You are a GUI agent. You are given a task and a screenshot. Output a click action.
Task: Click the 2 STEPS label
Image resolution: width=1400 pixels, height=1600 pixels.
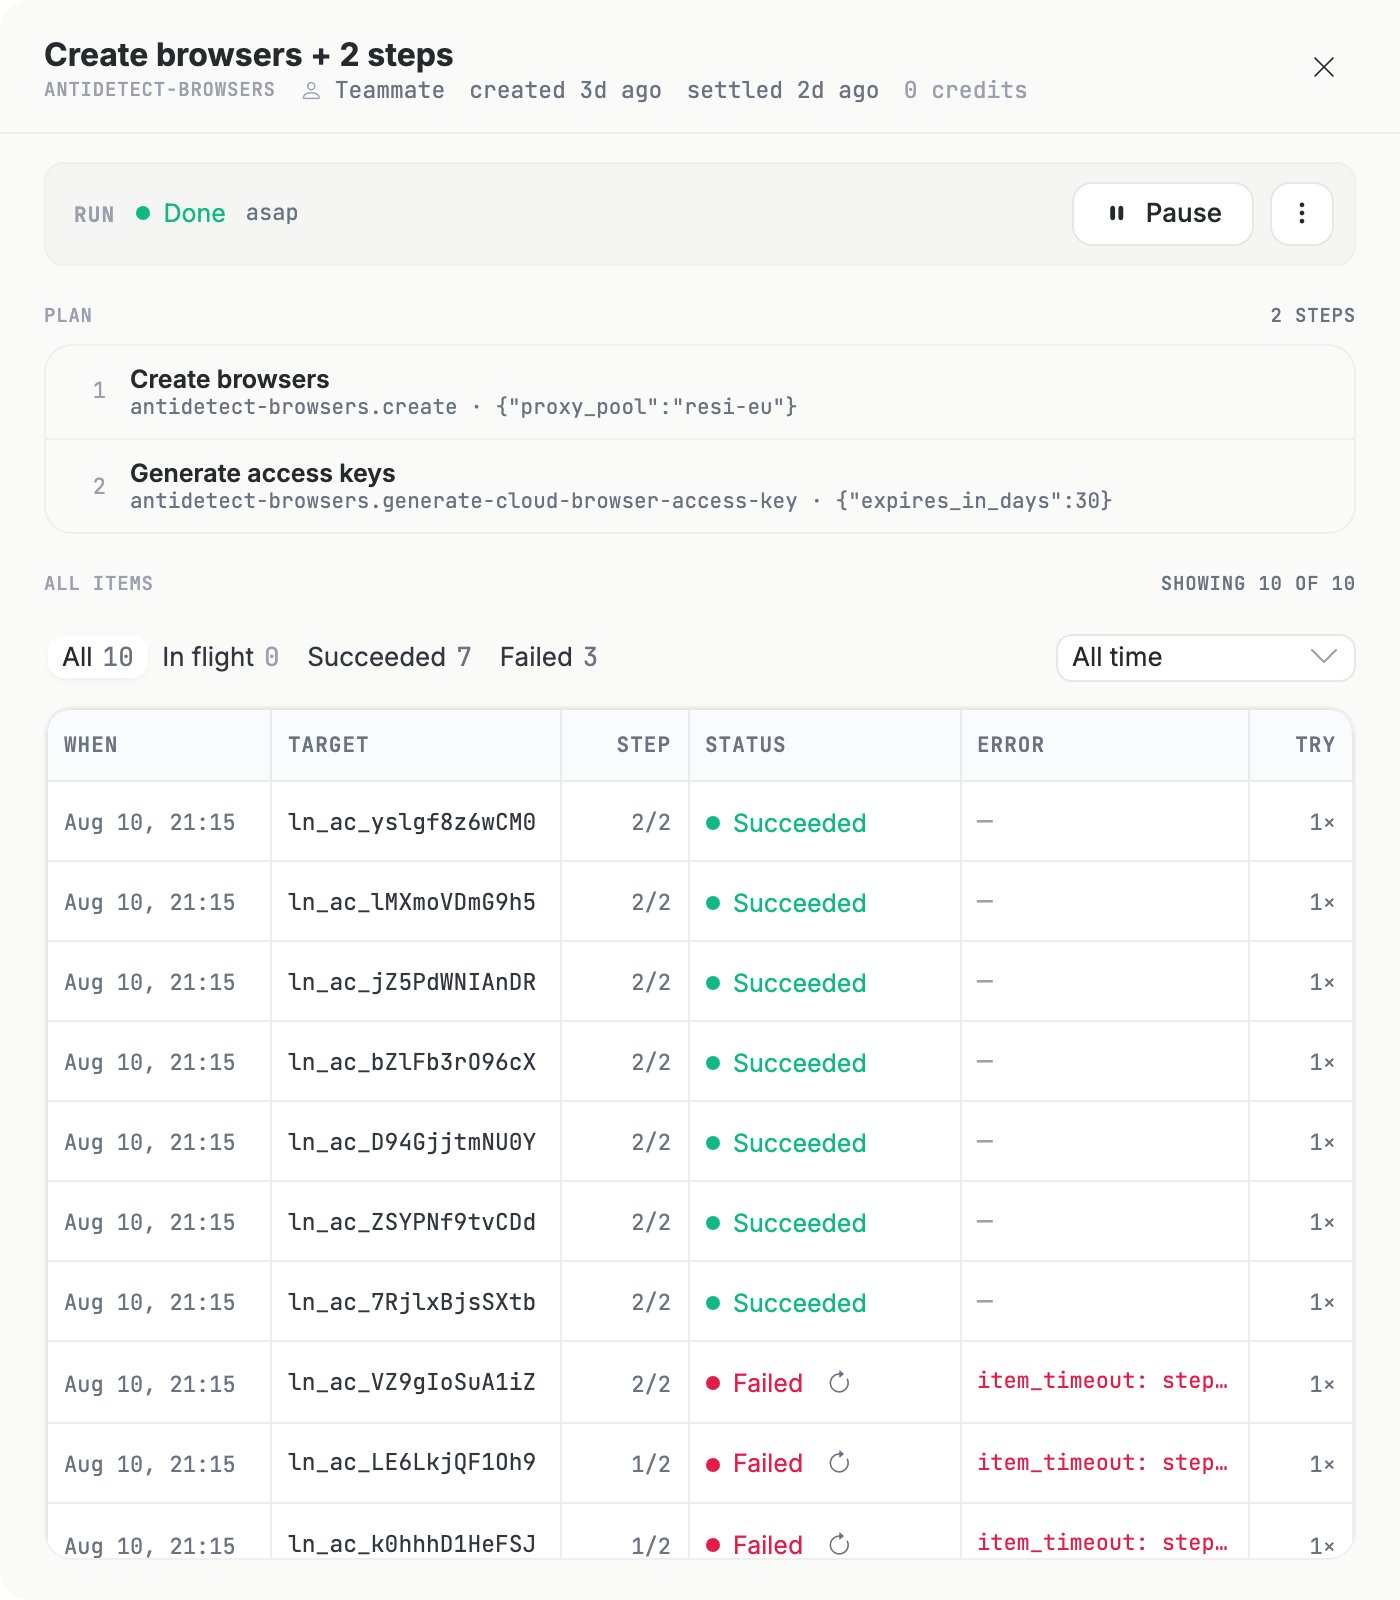(1312, 315)
